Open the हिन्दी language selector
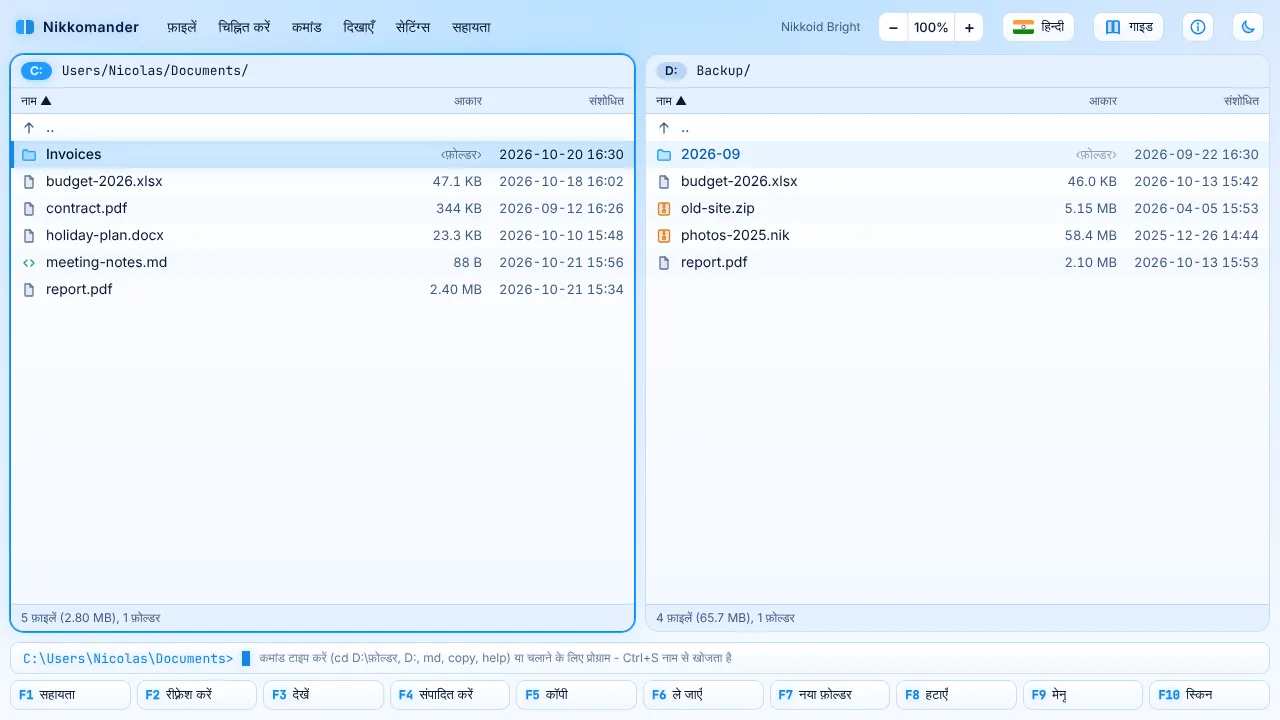Image resolution: width=1280 pixels, height=720 pixels. 1038,27
